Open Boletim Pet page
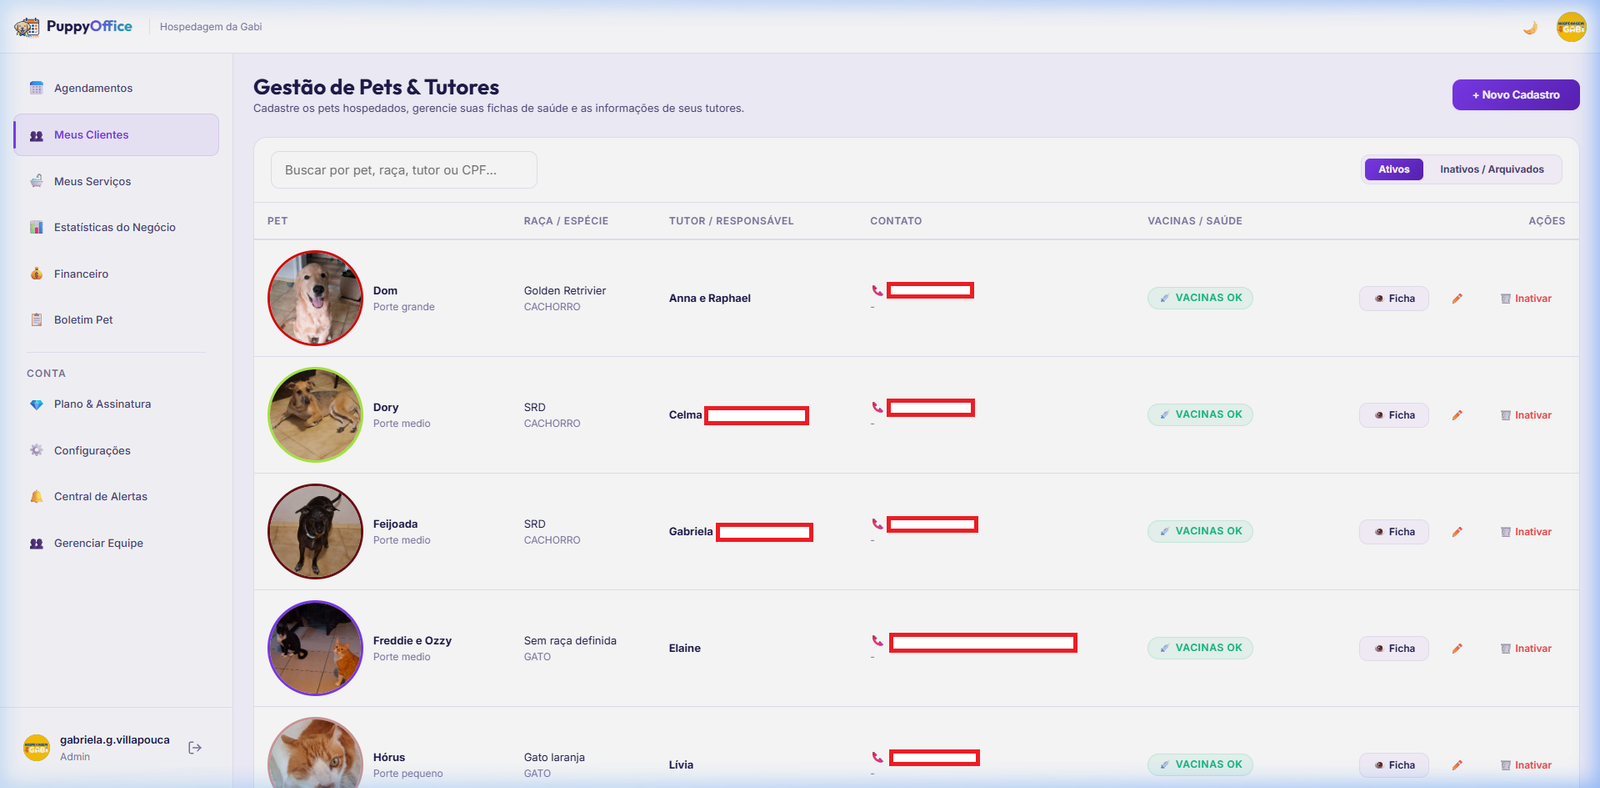The height and width of the screenshot is (788, 1600). (x=116, y=320)
